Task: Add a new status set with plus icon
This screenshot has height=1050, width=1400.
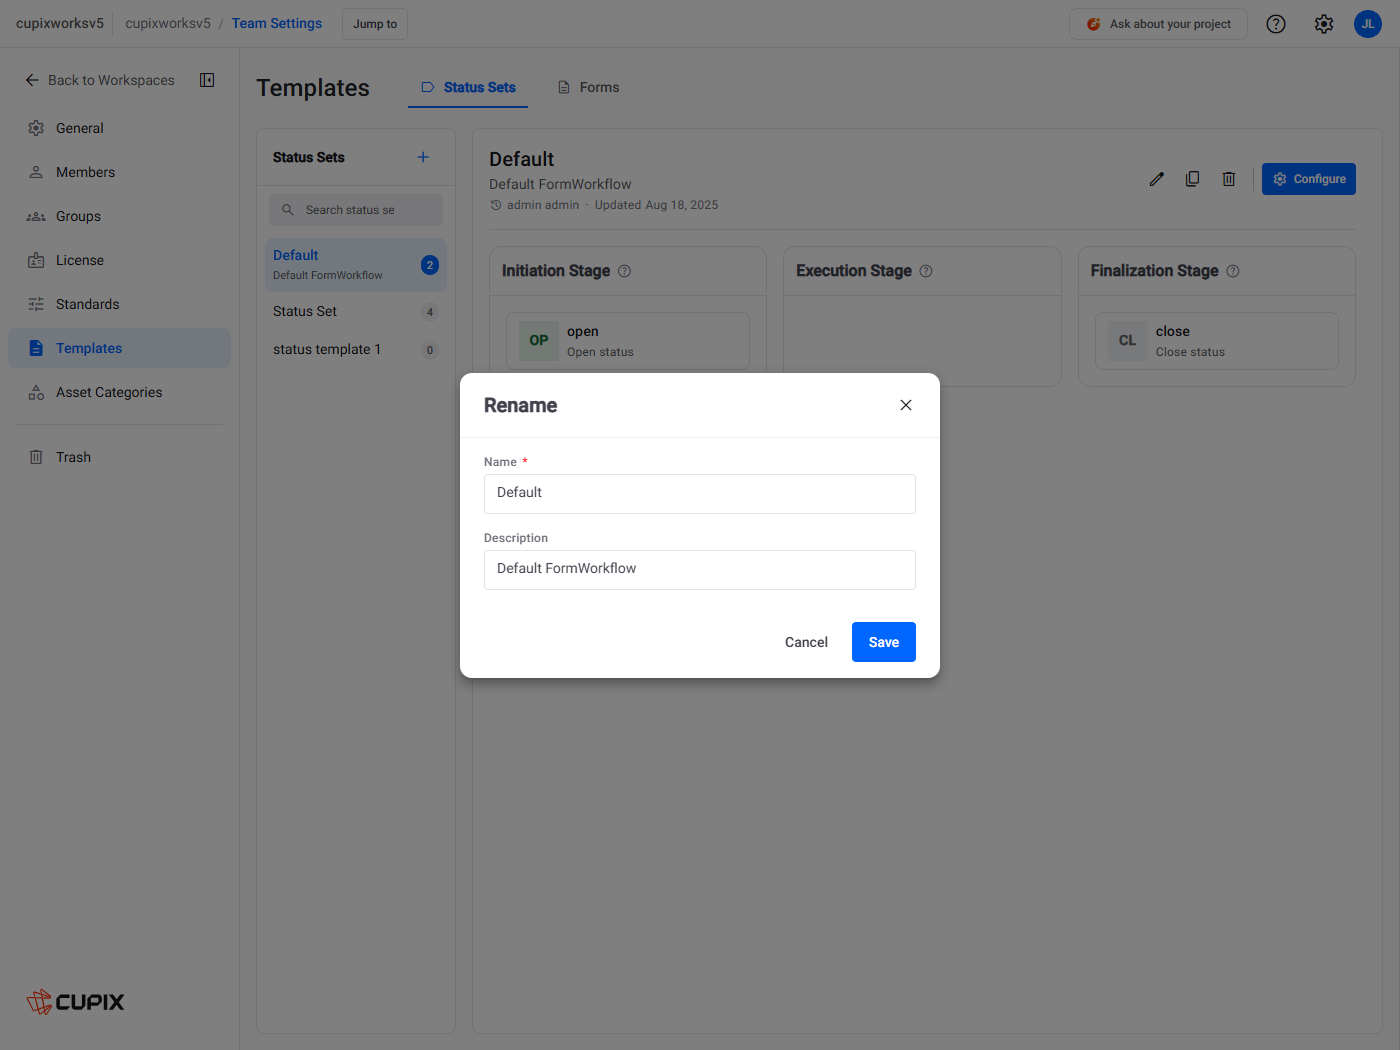Action: pyautogui.click(x=423, y=157)
